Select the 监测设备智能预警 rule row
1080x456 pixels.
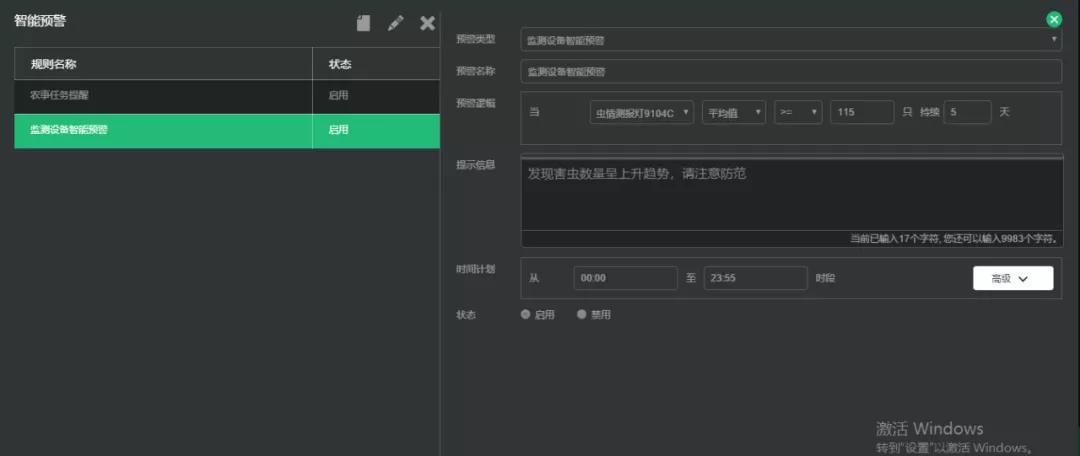pyautogui.click(x=163, y=130)
